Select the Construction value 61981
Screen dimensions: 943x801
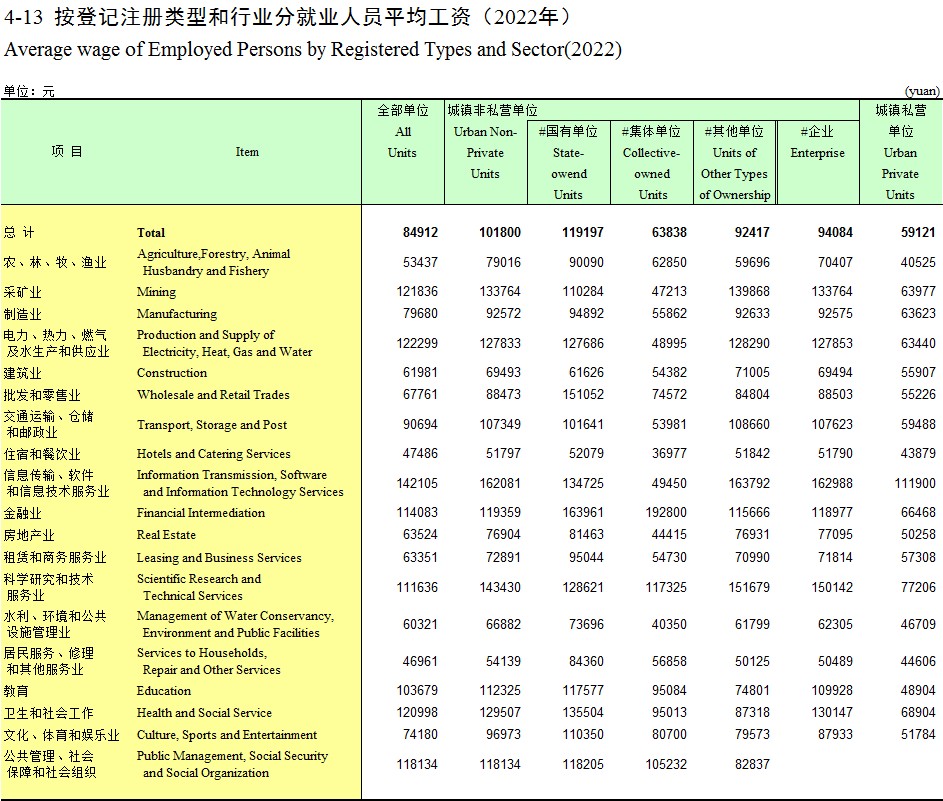coord(420,373)
